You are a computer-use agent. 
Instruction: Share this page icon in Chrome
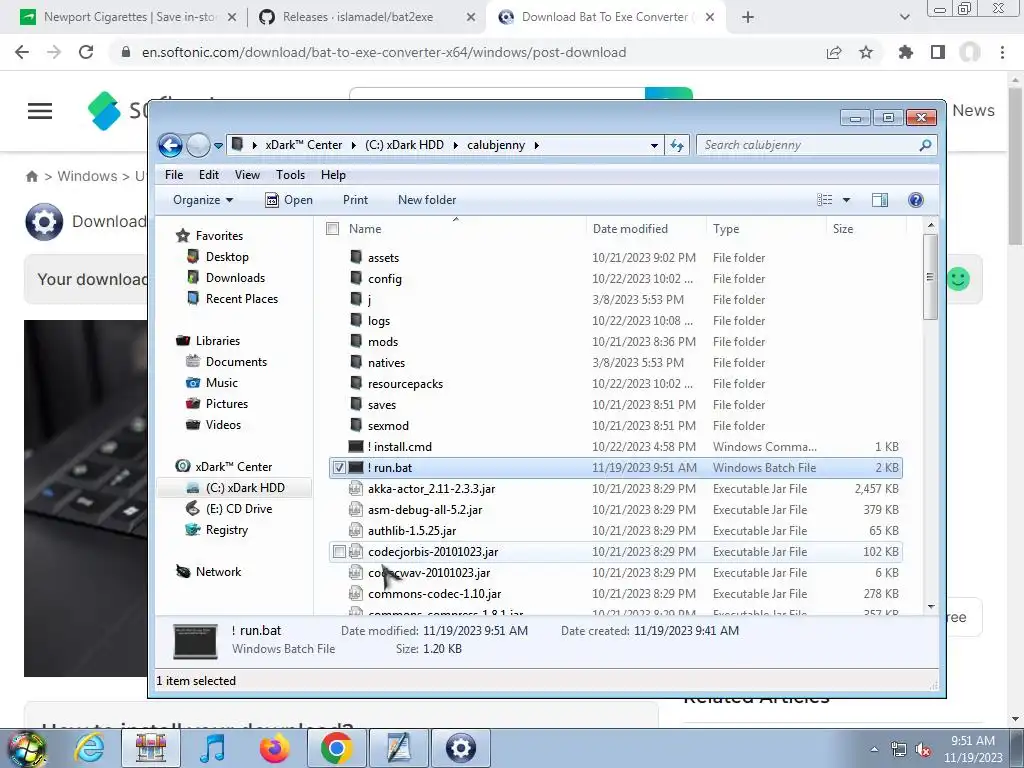(834, 52)
